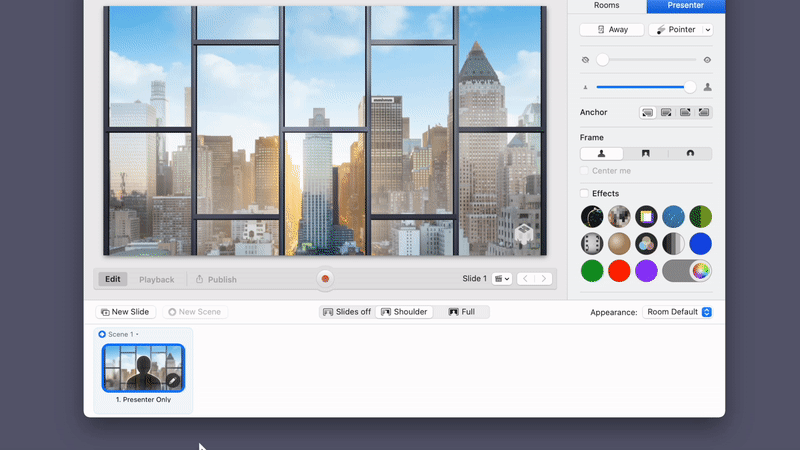Apply the film strip effect
The width and height of the screenshot is (800, 450).
click(592, 244)
